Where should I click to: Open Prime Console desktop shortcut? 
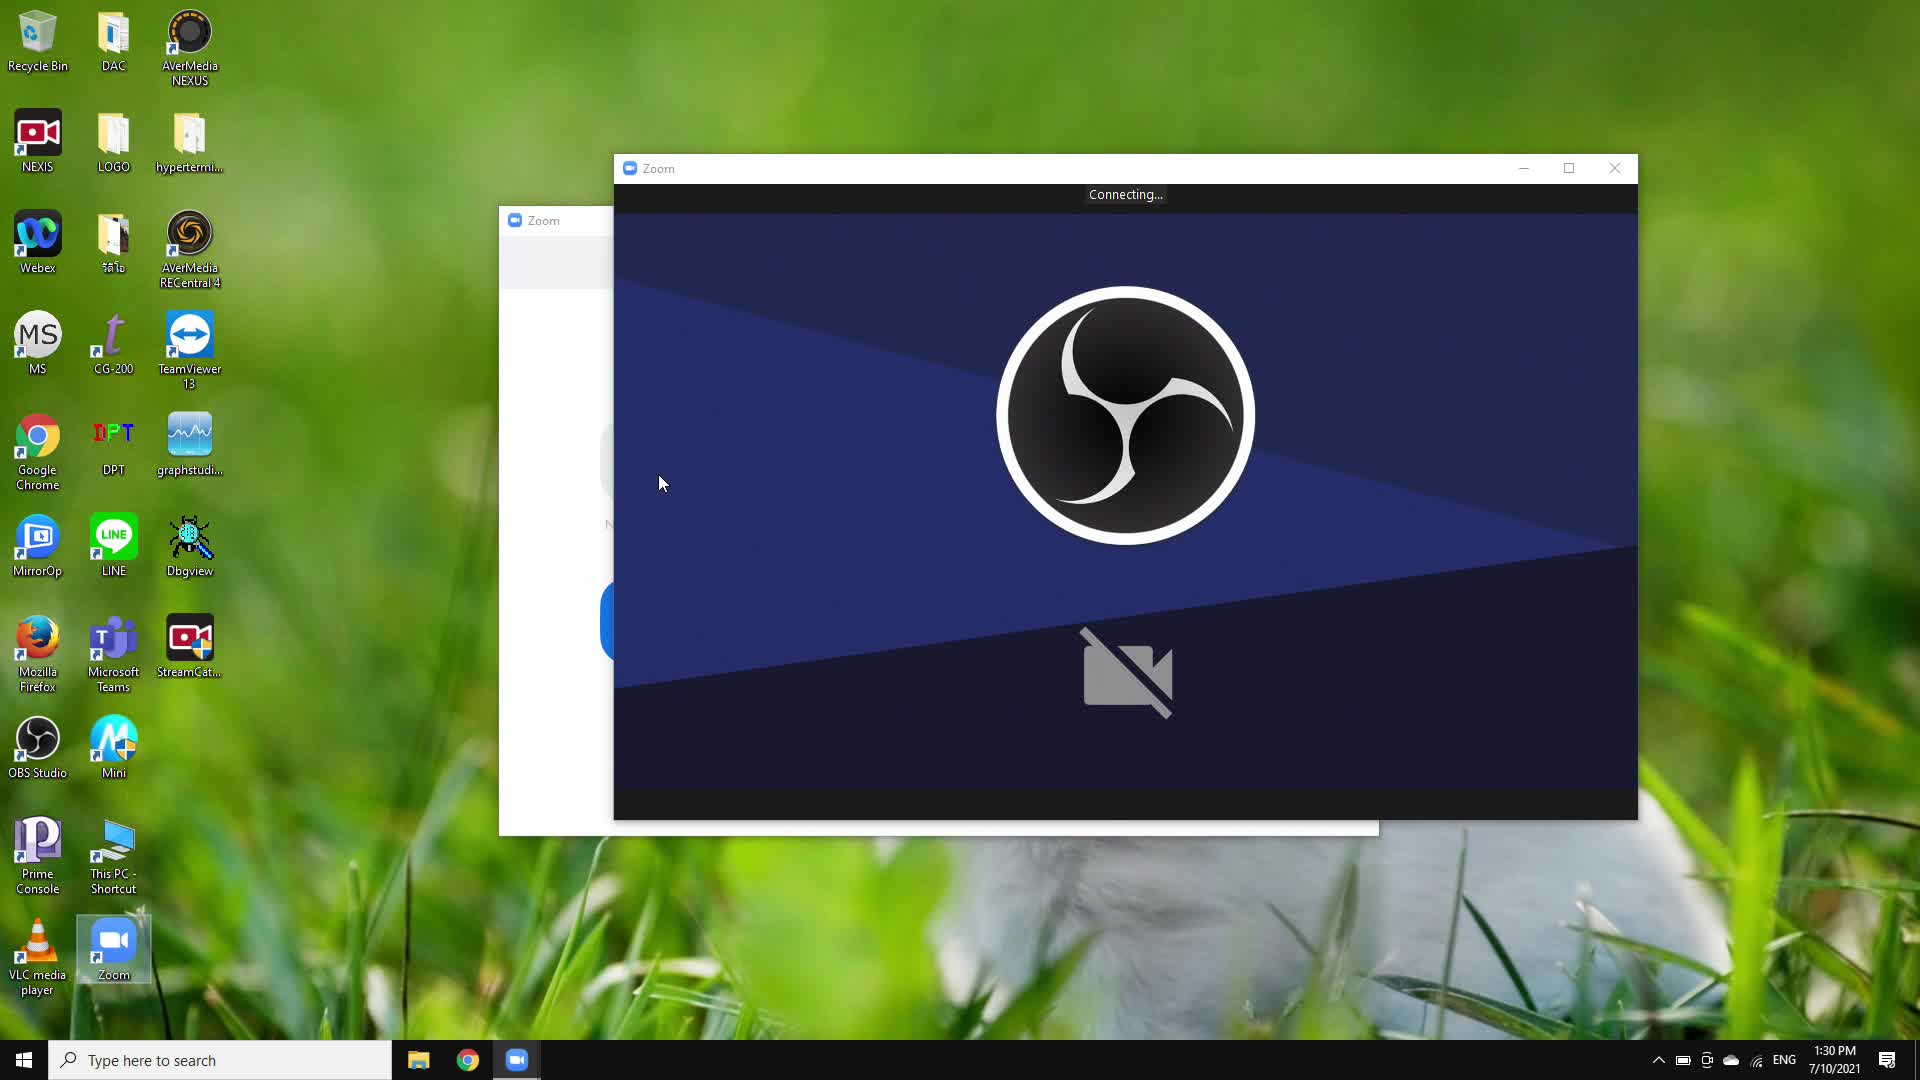38,855
